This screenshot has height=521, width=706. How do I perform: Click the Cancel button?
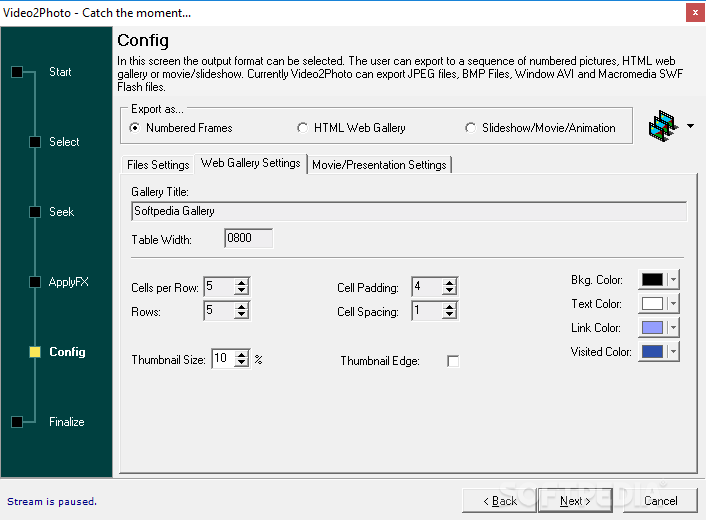tap(660, 501)
